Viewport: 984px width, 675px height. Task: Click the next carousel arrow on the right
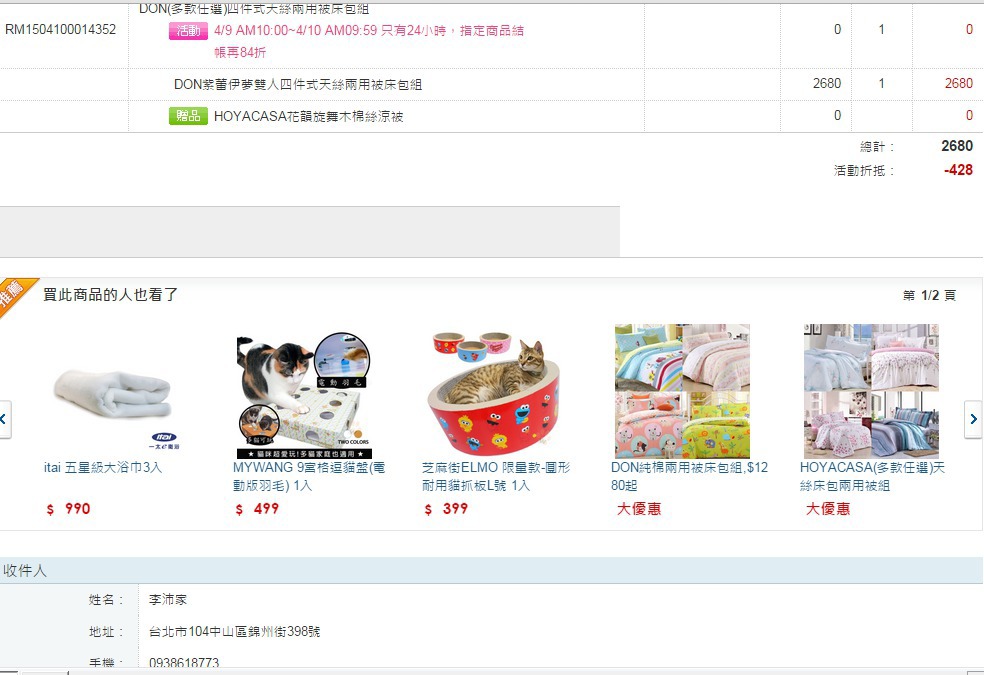(973, 419)
